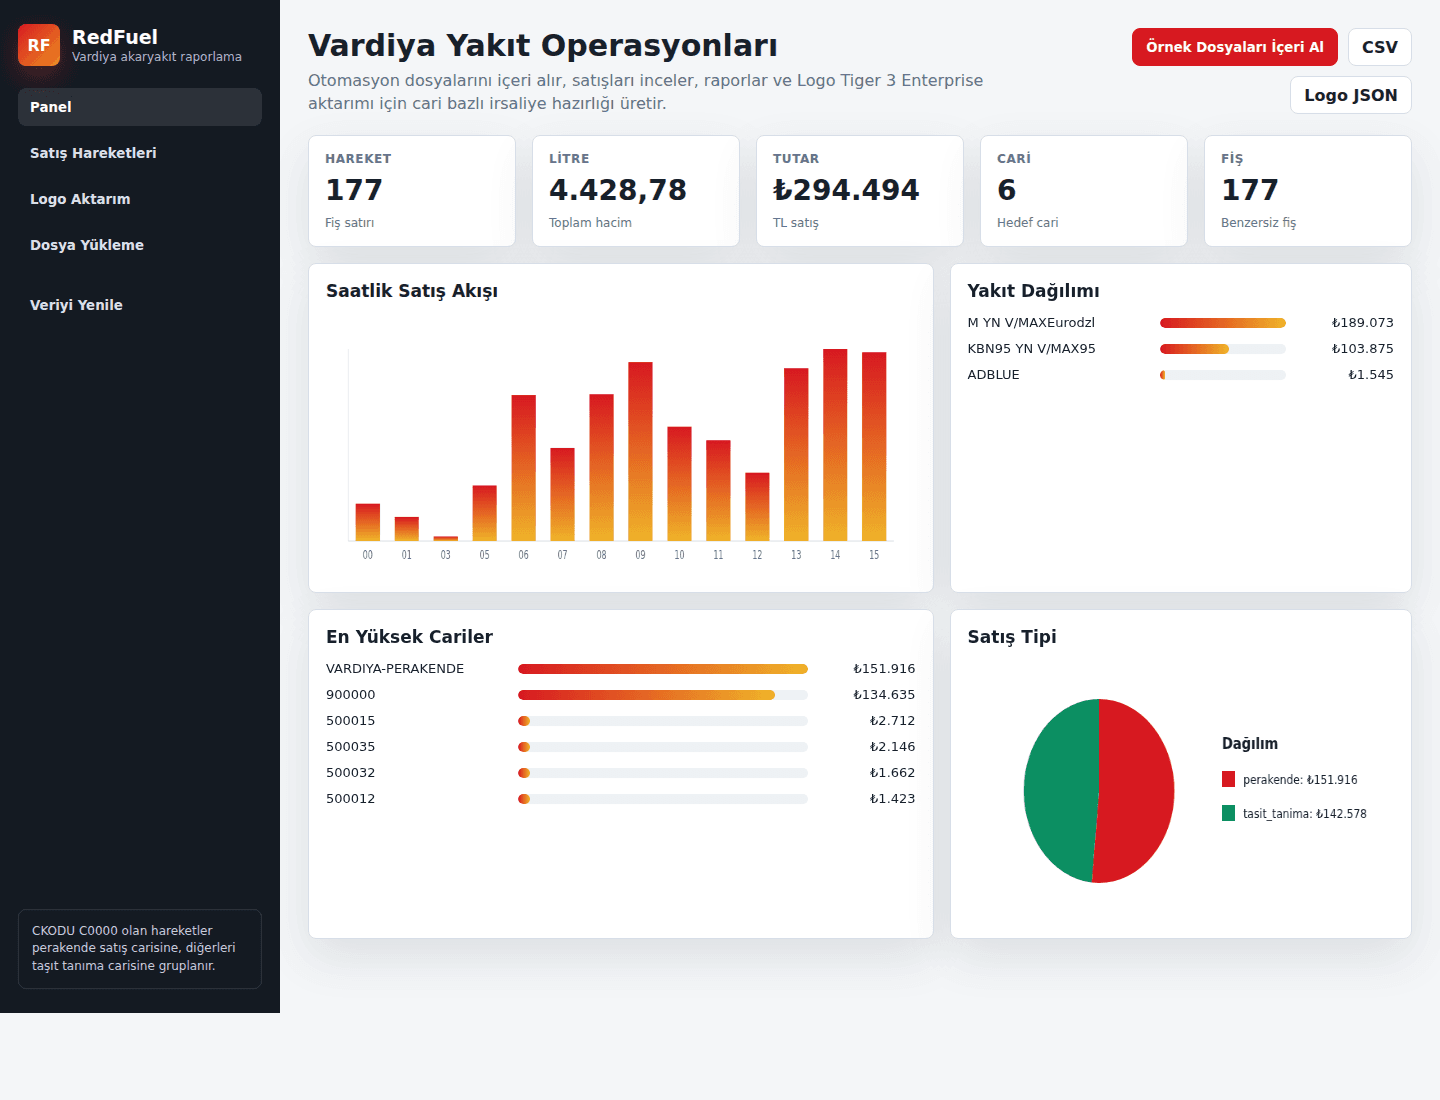Click the ₺189.073 fuel amount
This screenshot has height=1100, width=1440.
(x=1362, y=323)
